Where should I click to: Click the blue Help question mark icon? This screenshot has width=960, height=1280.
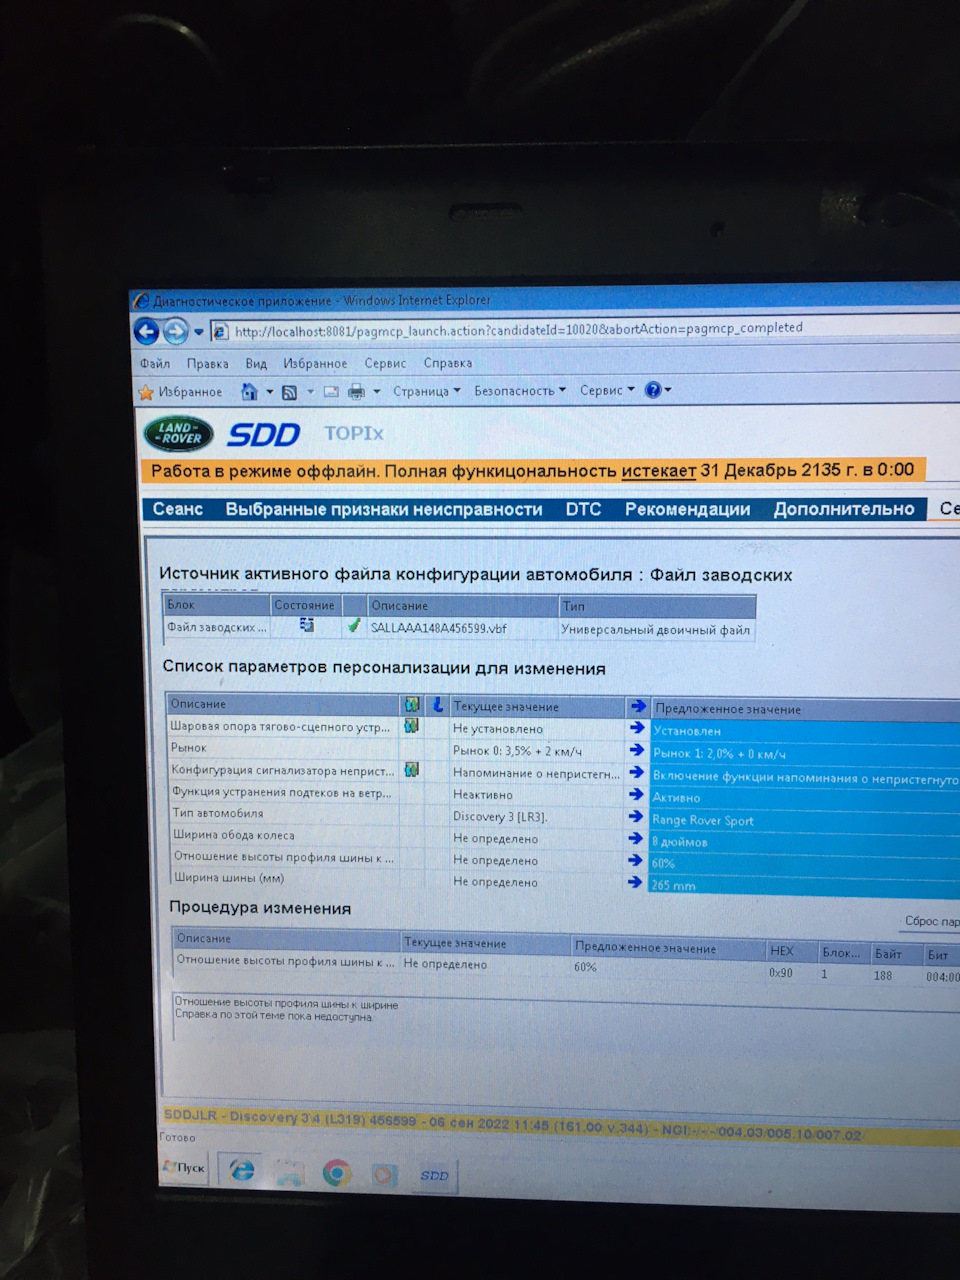click(x=653, y=390)
